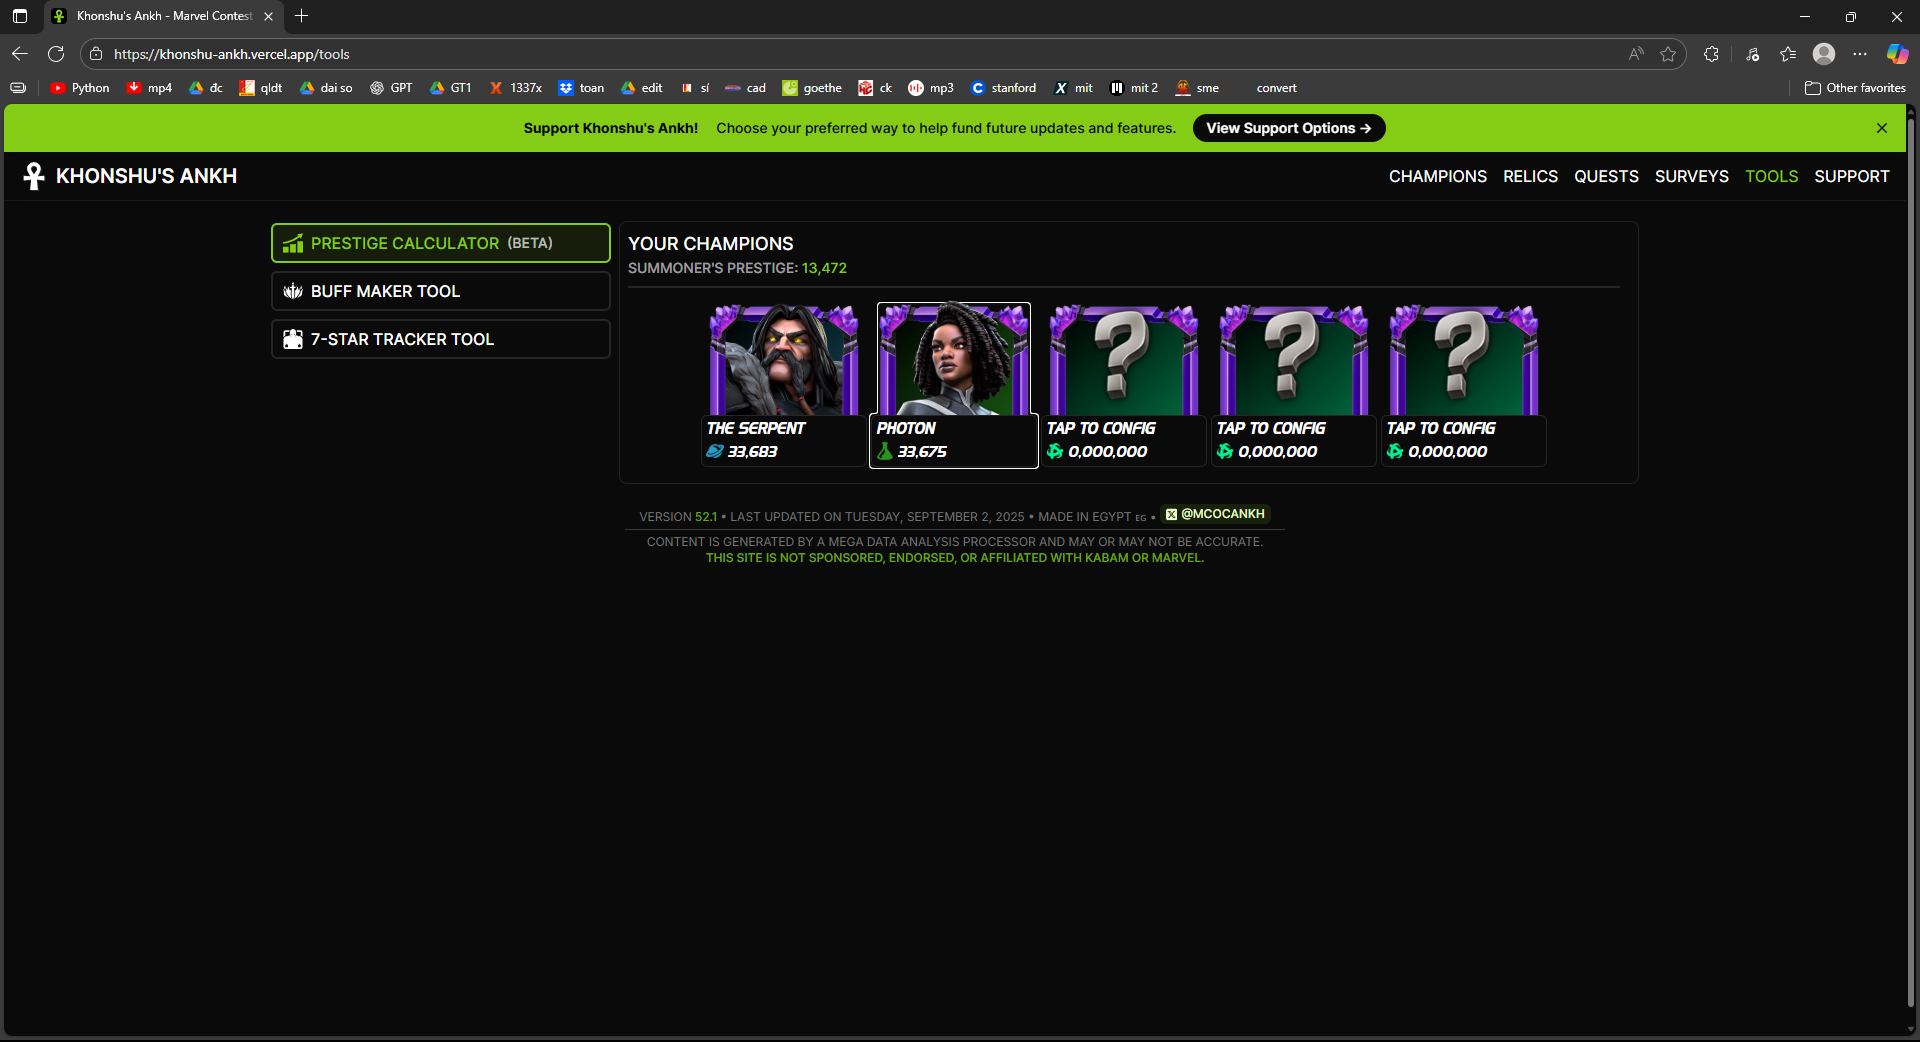1920x1042 pixels.
Task: Click the browser back arrow
Action: (x=20, y=54)
